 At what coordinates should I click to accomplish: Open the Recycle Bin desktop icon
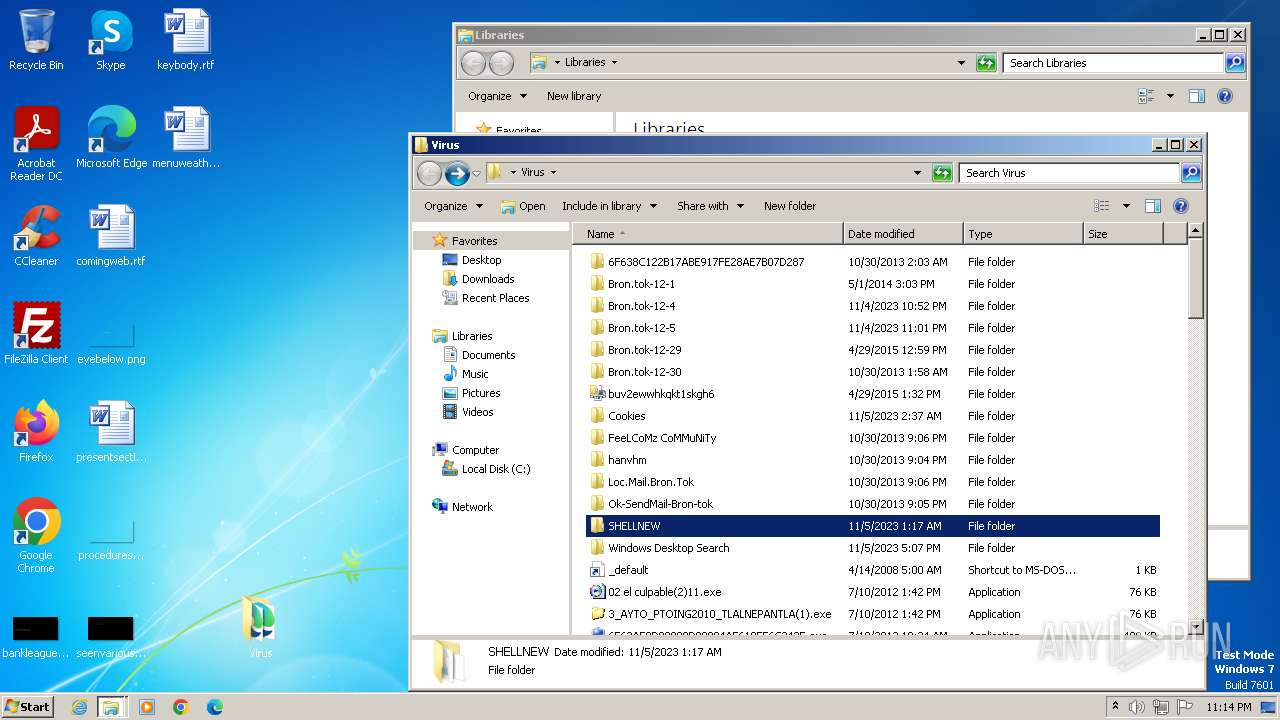[x=36, y=40]
